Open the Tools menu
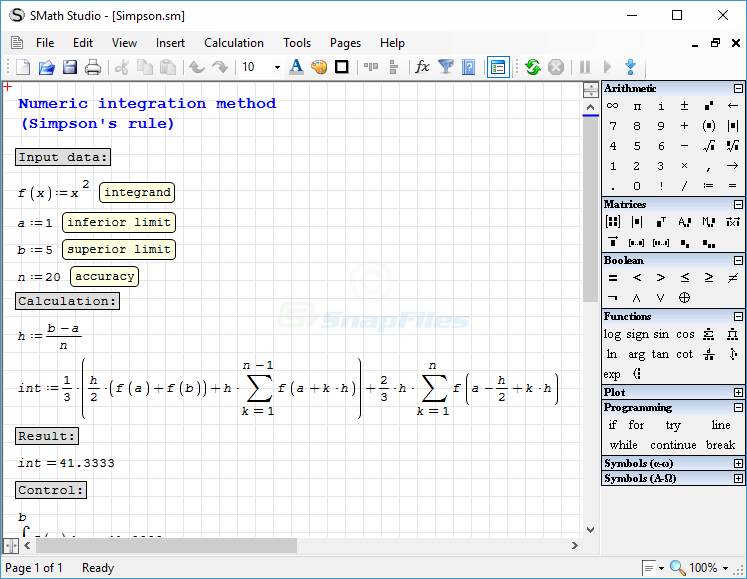Screen dimensions: 747x579 (x=297, y=43)
